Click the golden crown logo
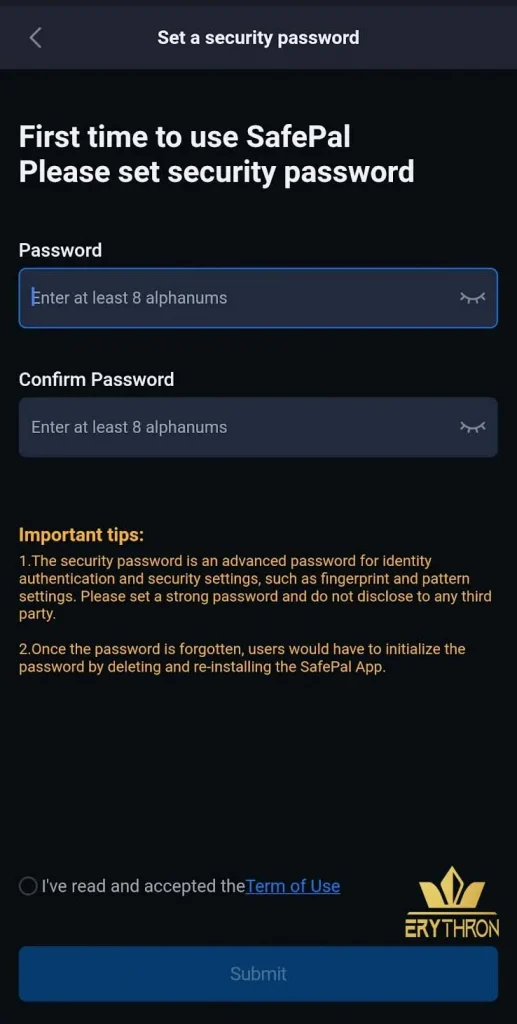This screenshot has width=517, height=1024. click(452, 888)
